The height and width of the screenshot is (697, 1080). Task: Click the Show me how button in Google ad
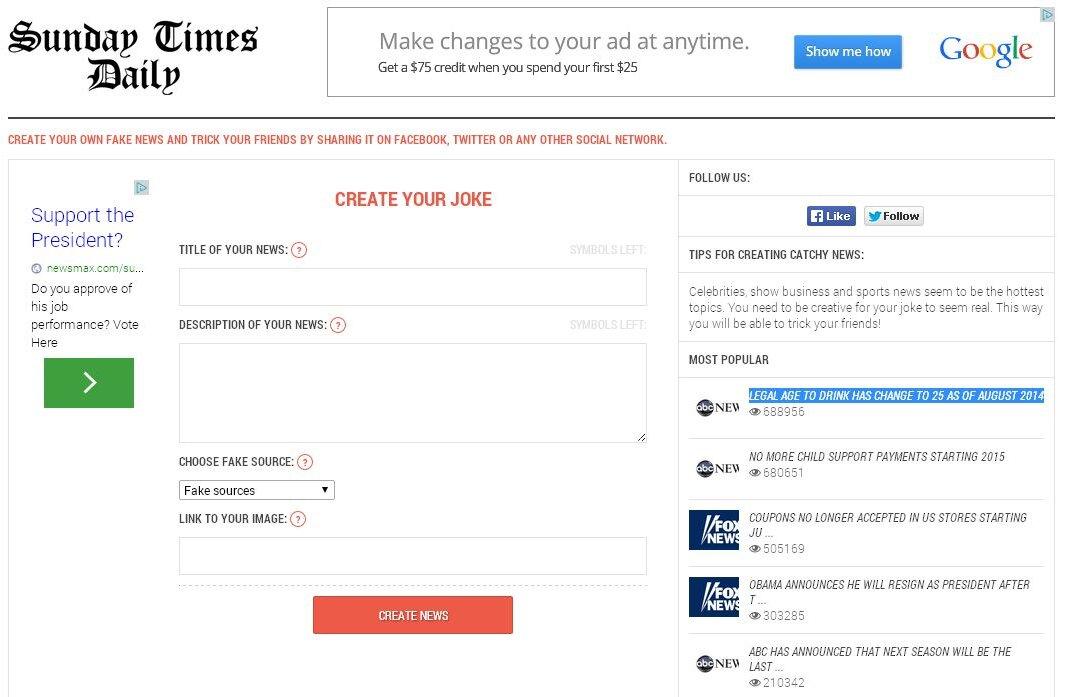click(x=848, y=52)
